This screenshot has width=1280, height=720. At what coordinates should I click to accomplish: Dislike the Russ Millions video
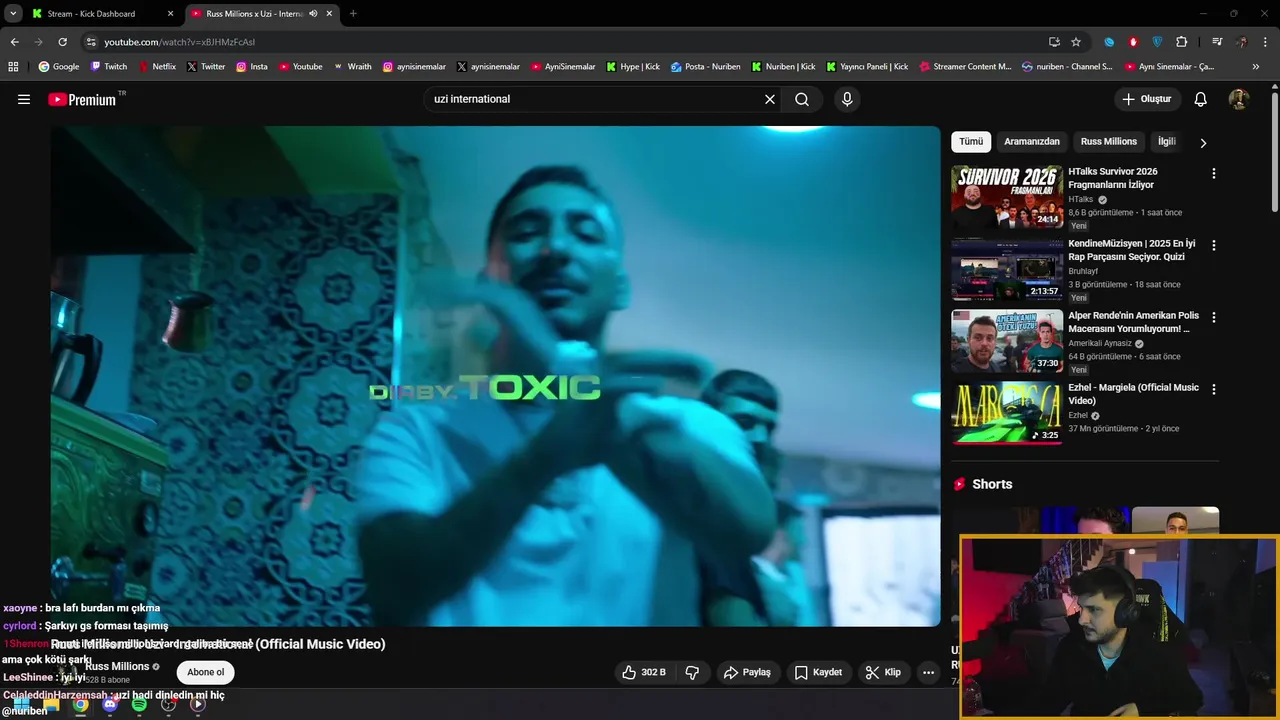[692, 672]
